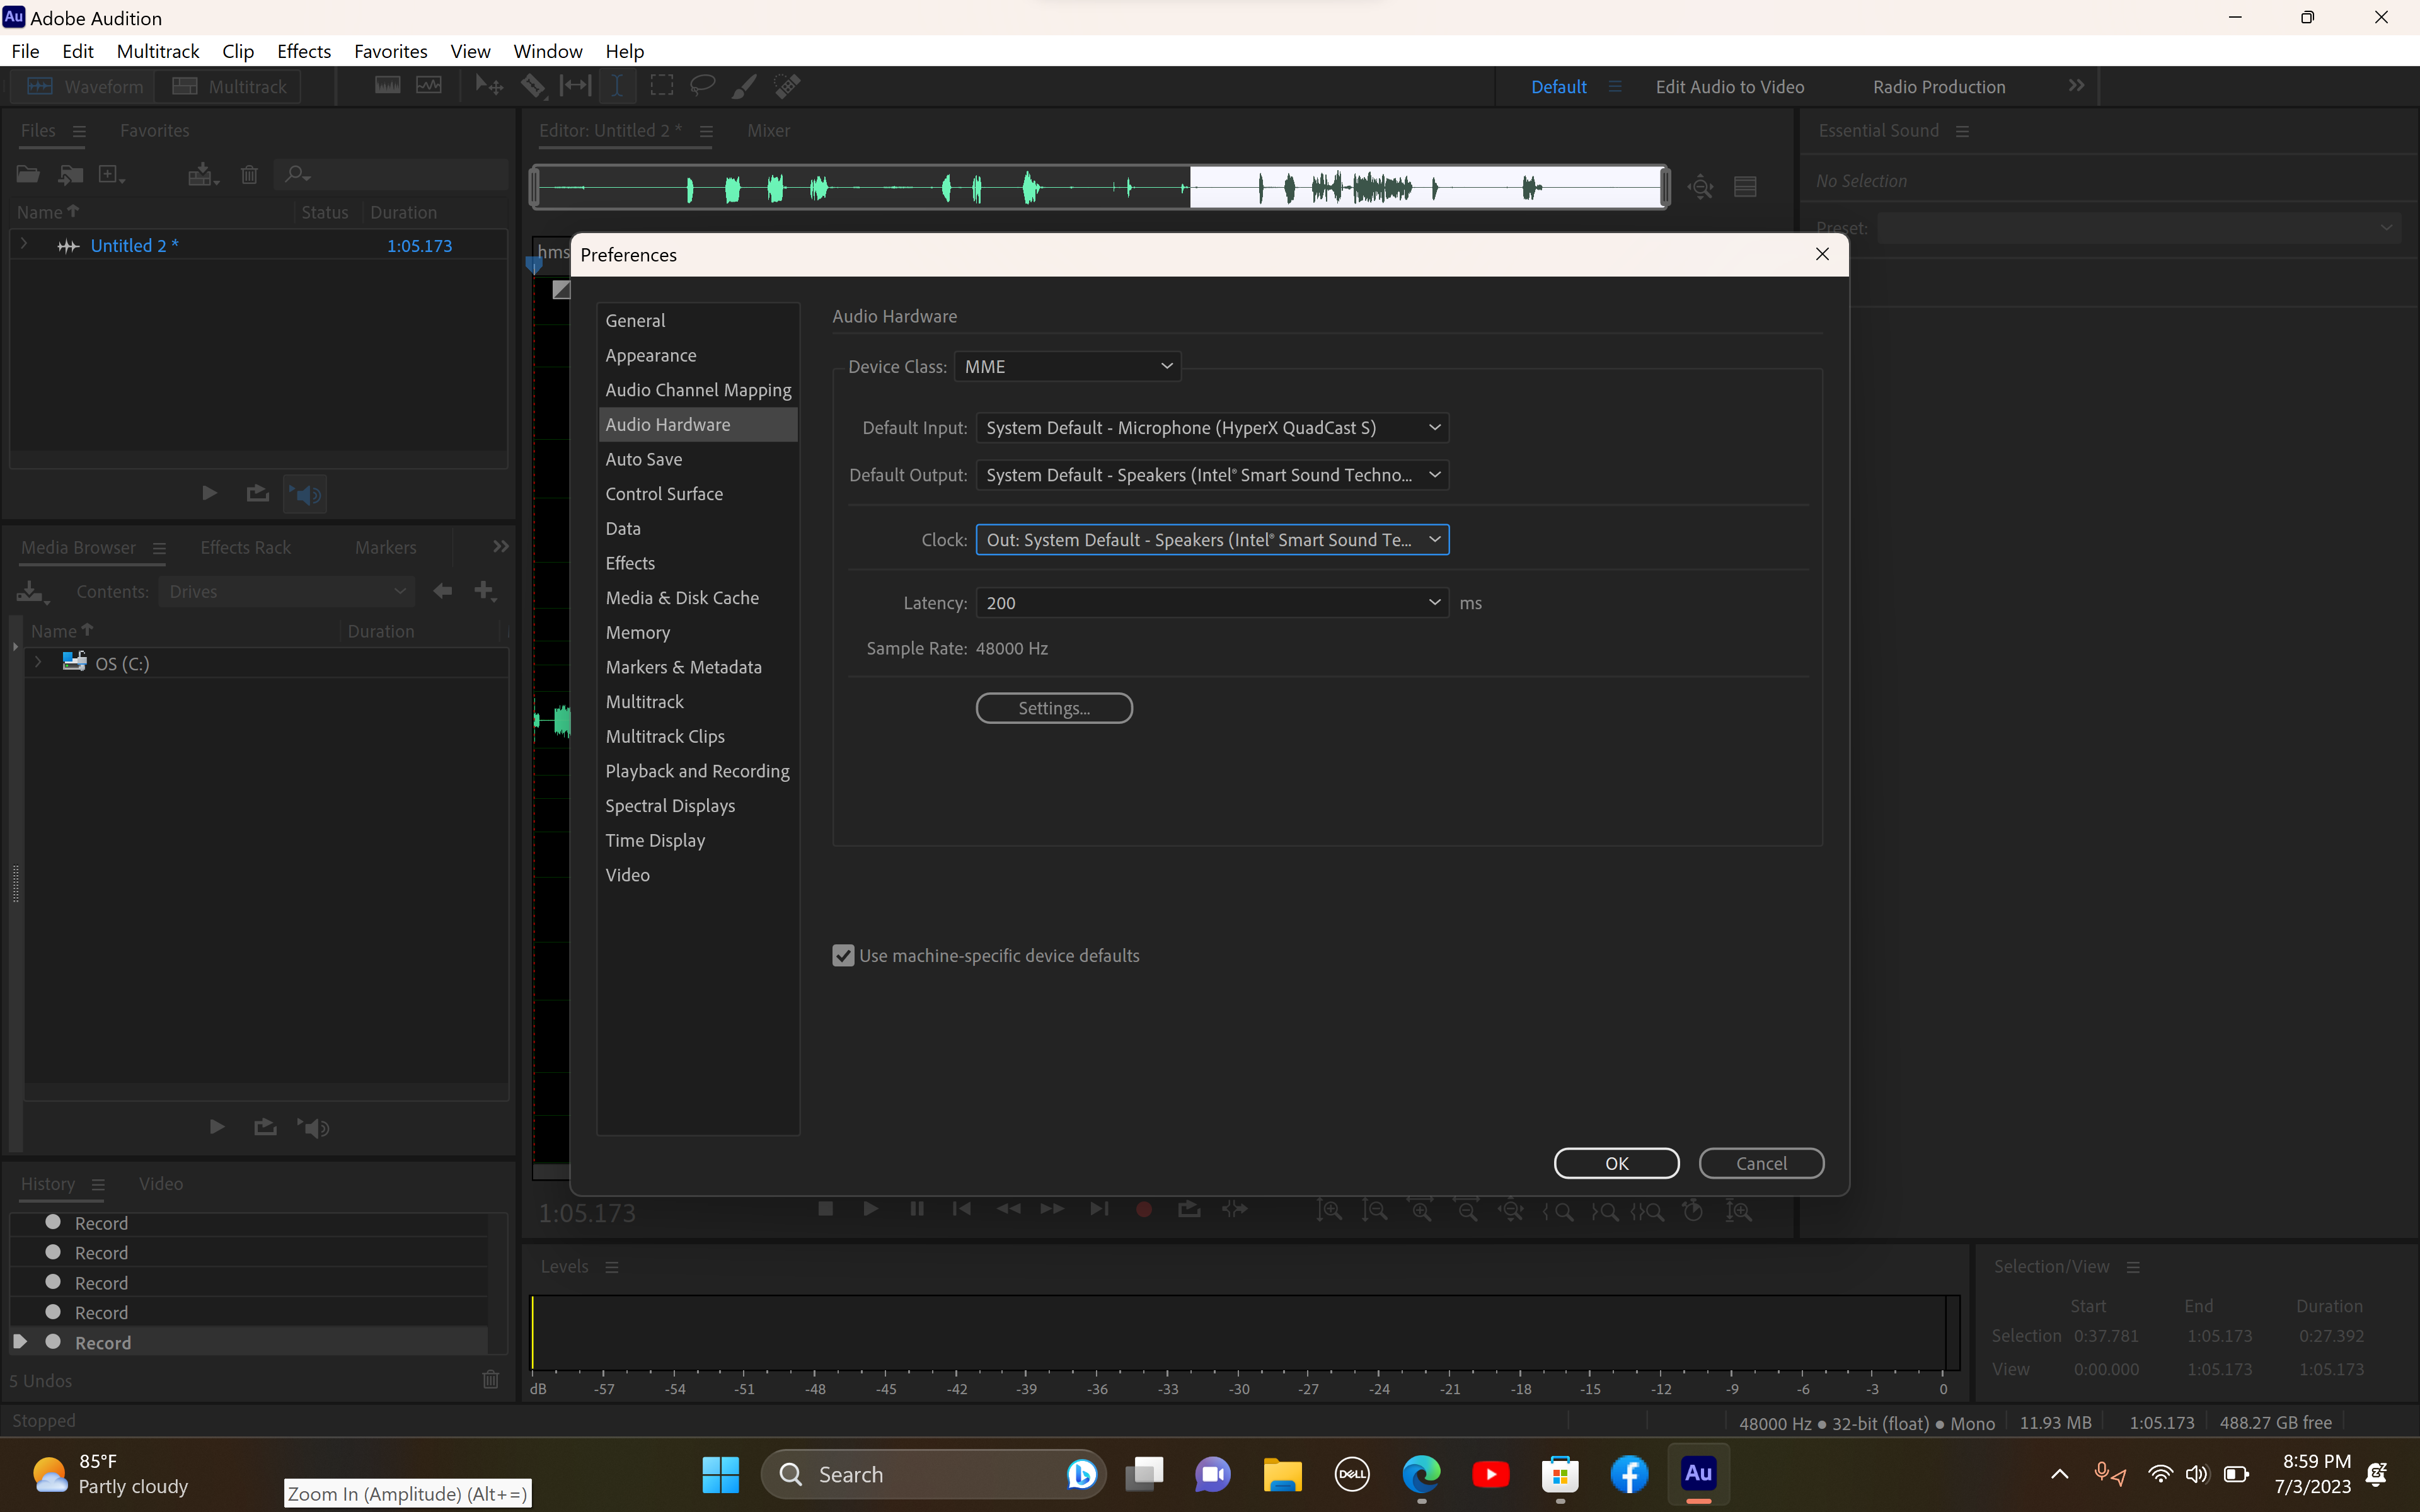Click the Settings button in Audio Hardware

1053,707
